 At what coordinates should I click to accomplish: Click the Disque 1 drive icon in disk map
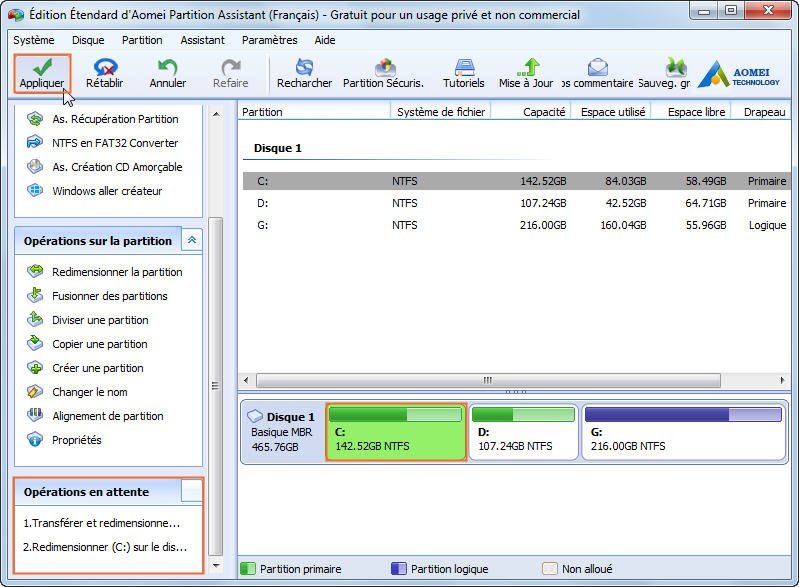point(255,416)
